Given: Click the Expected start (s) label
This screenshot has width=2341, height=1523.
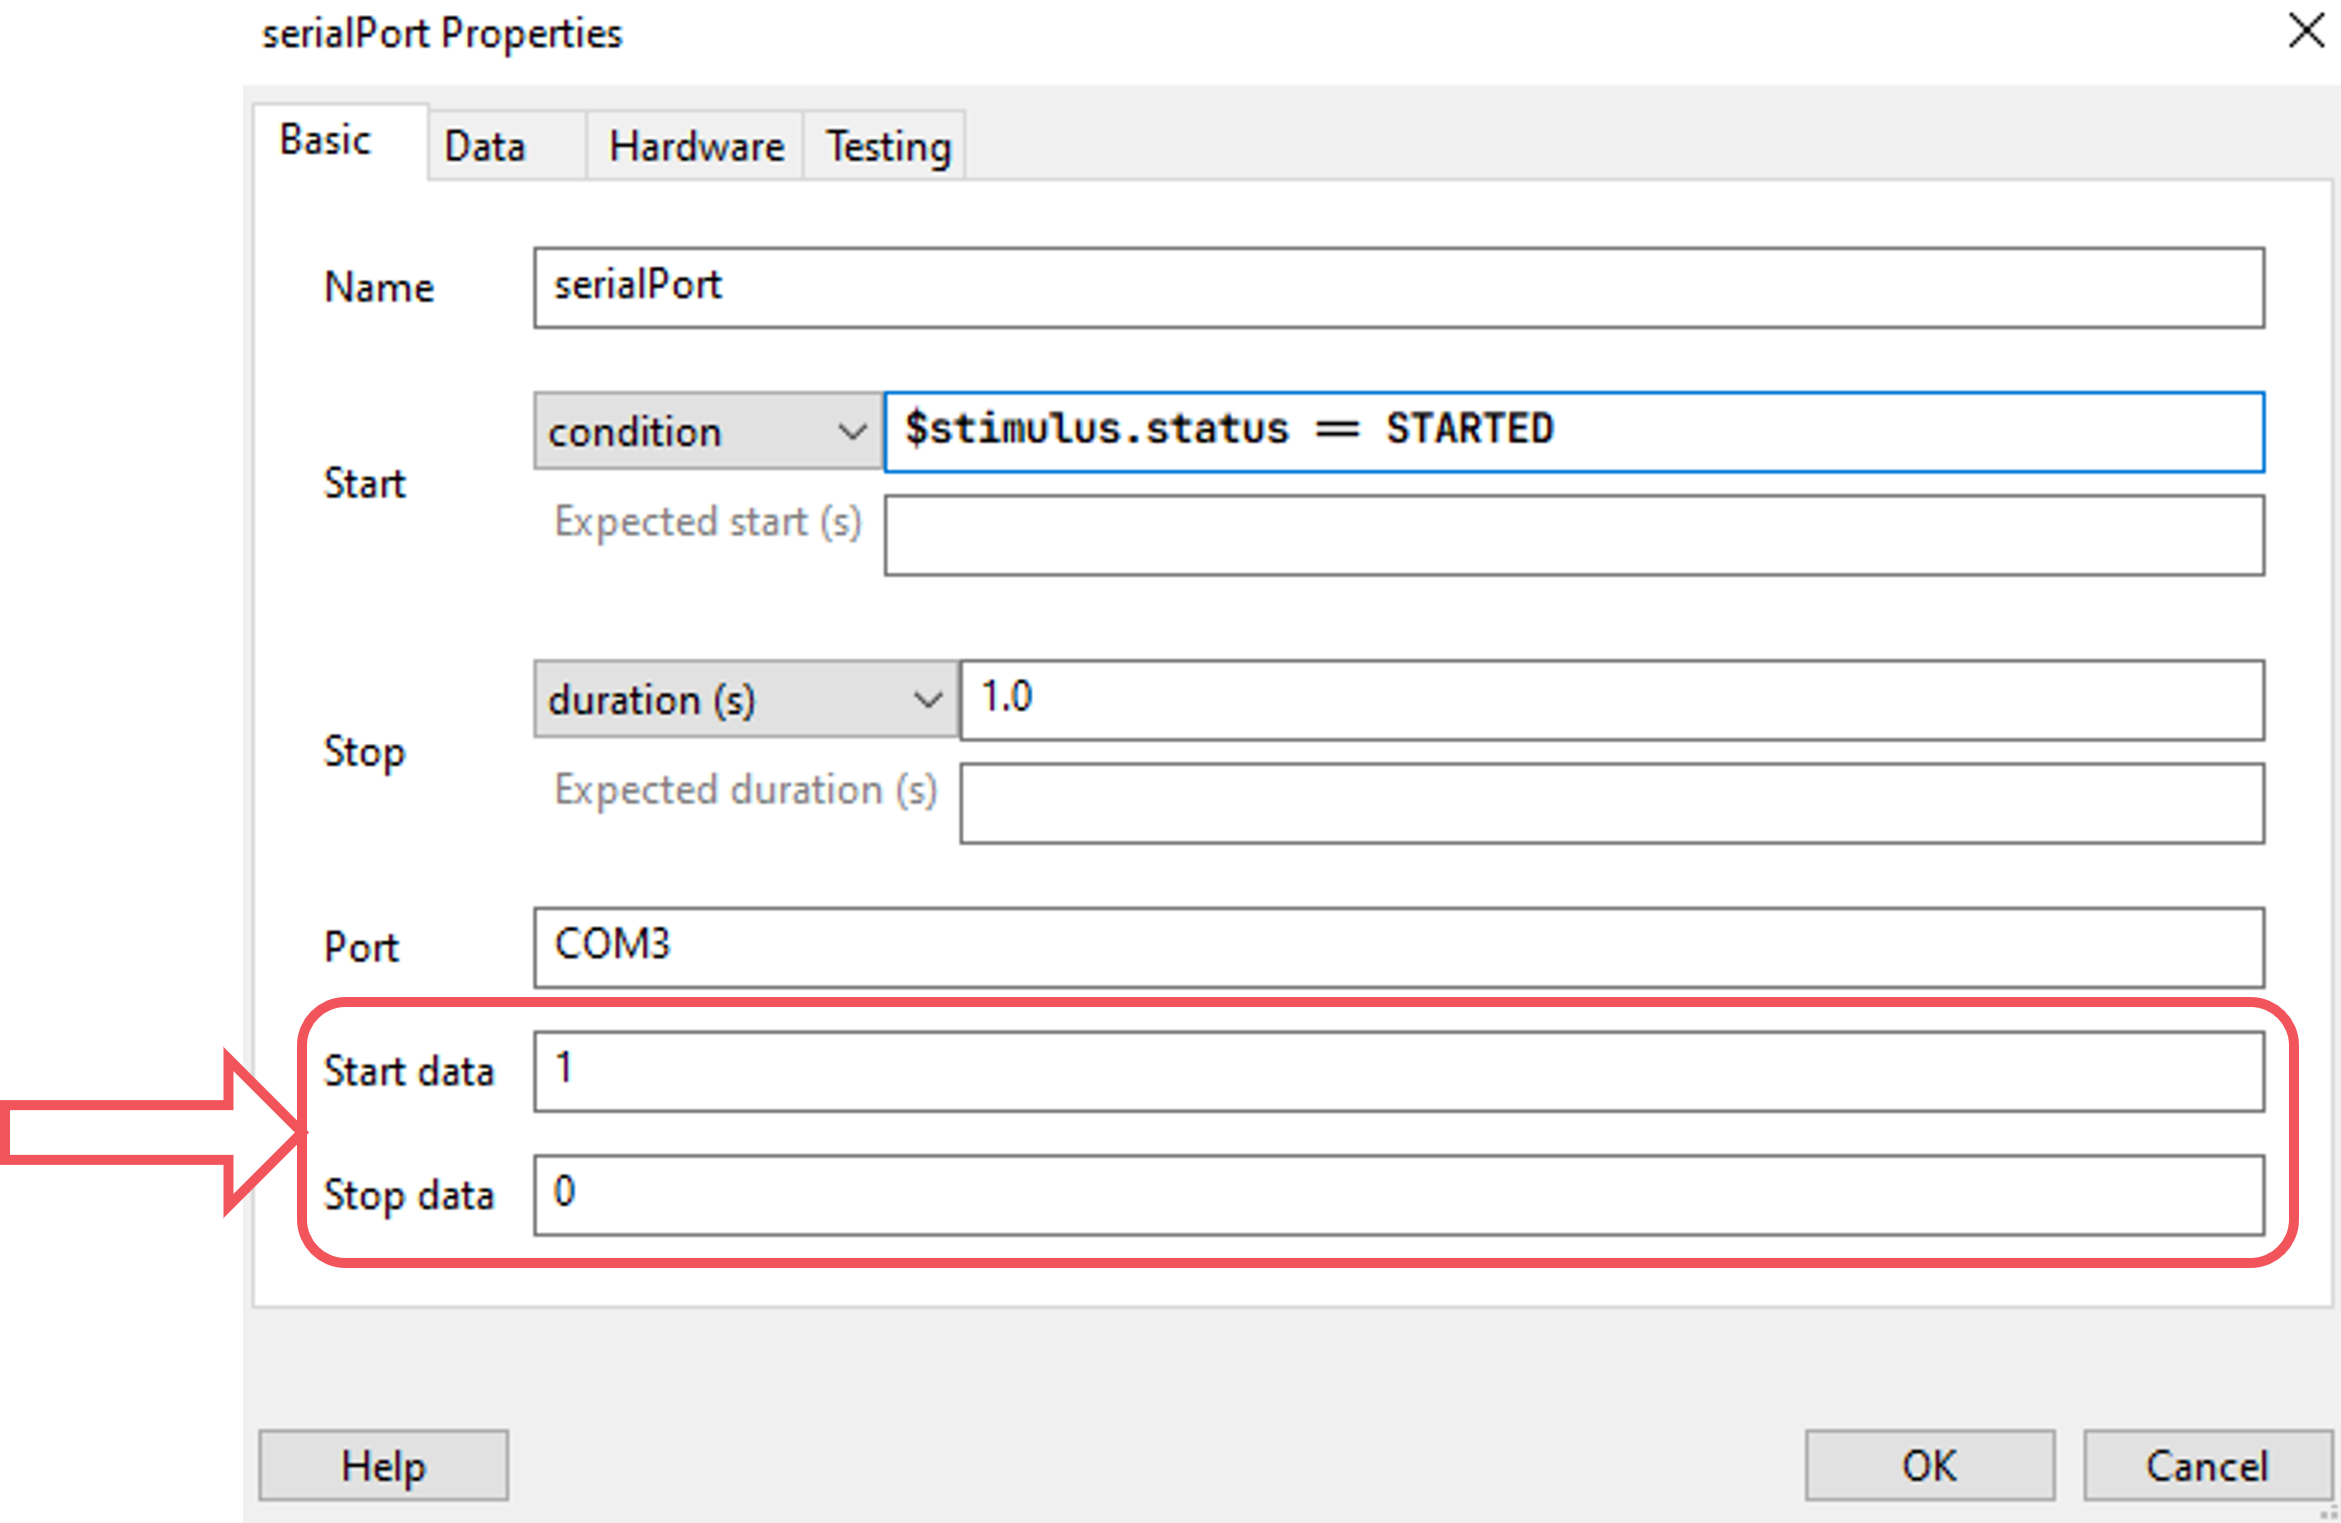Looking at the screenshot, I should pyautogui.click(x=708, y=523).
